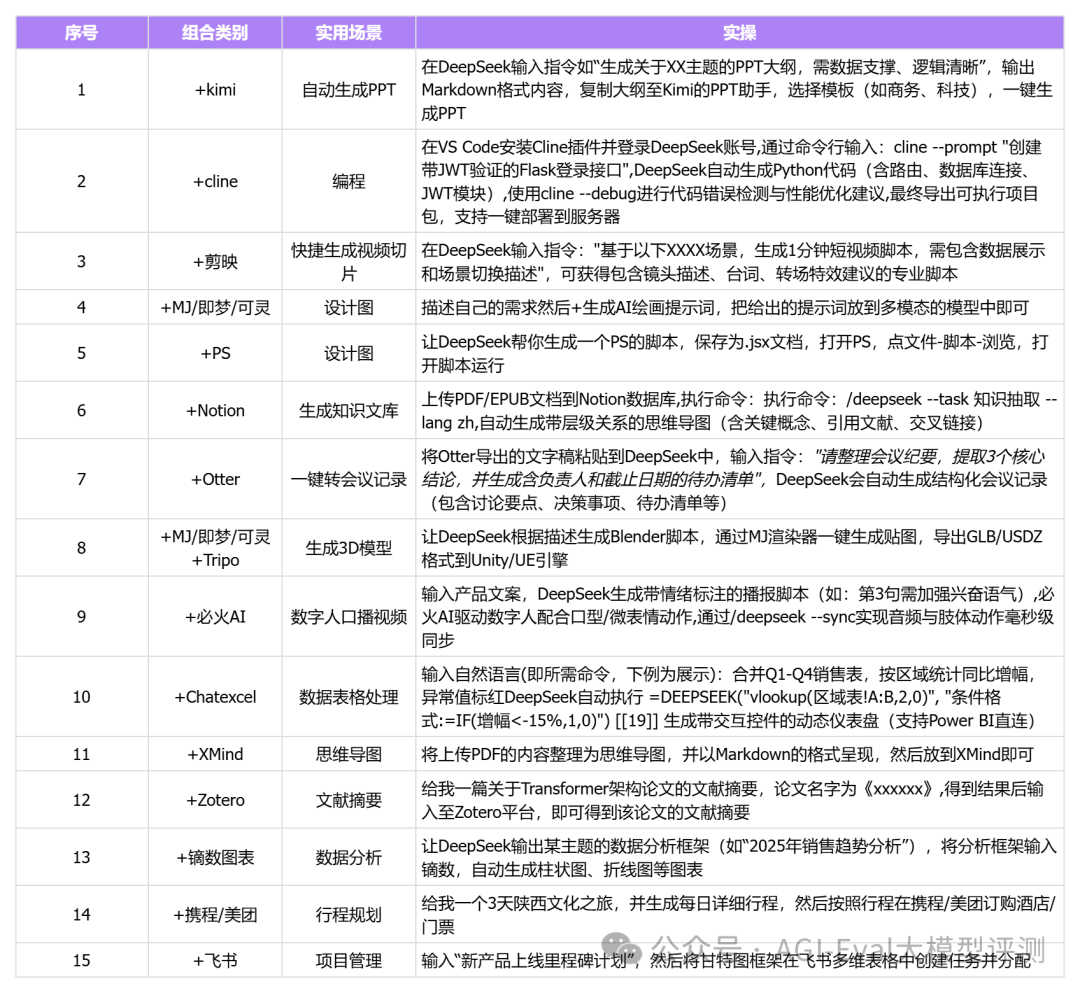This screenshot has height=993, width=1080.
Task: Click 设计图 cell in row 4
Action: pos(349,307)
